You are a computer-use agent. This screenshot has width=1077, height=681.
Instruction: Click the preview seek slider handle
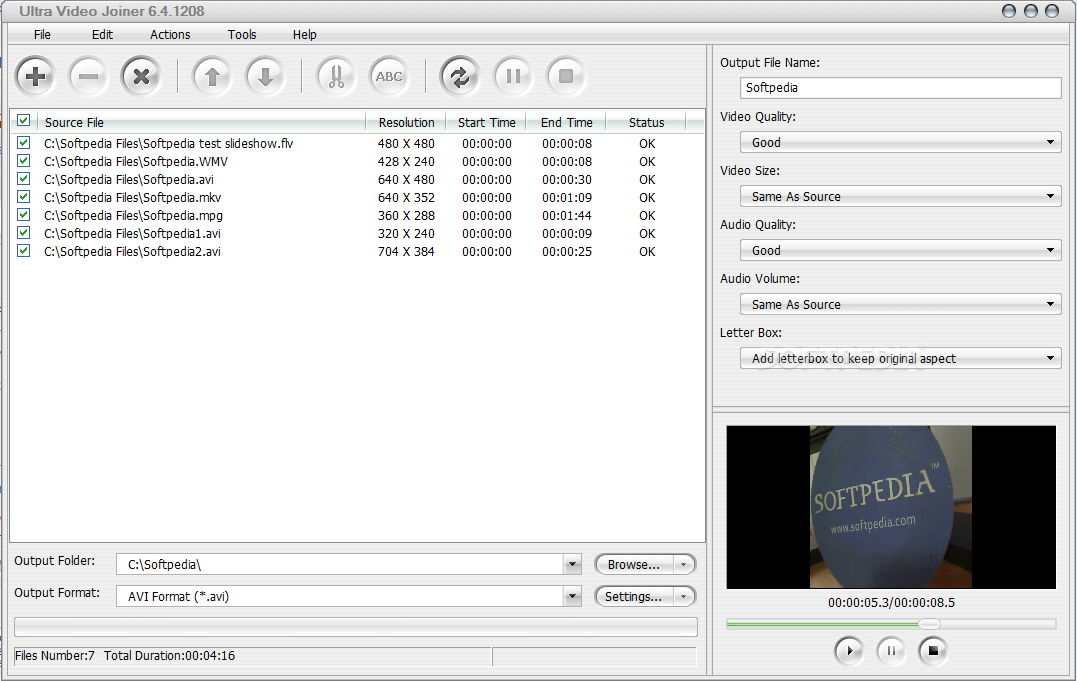point(929,624)
